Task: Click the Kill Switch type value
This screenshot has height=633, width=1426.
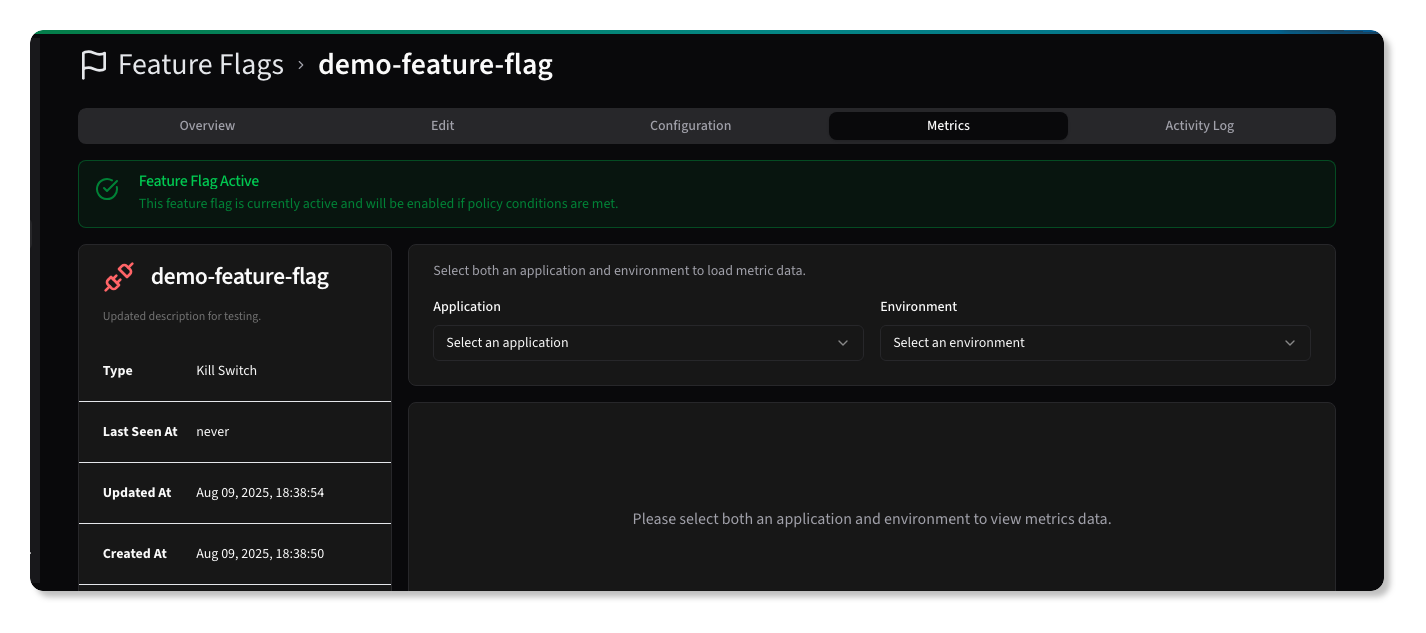Action: tap(226, 370)
